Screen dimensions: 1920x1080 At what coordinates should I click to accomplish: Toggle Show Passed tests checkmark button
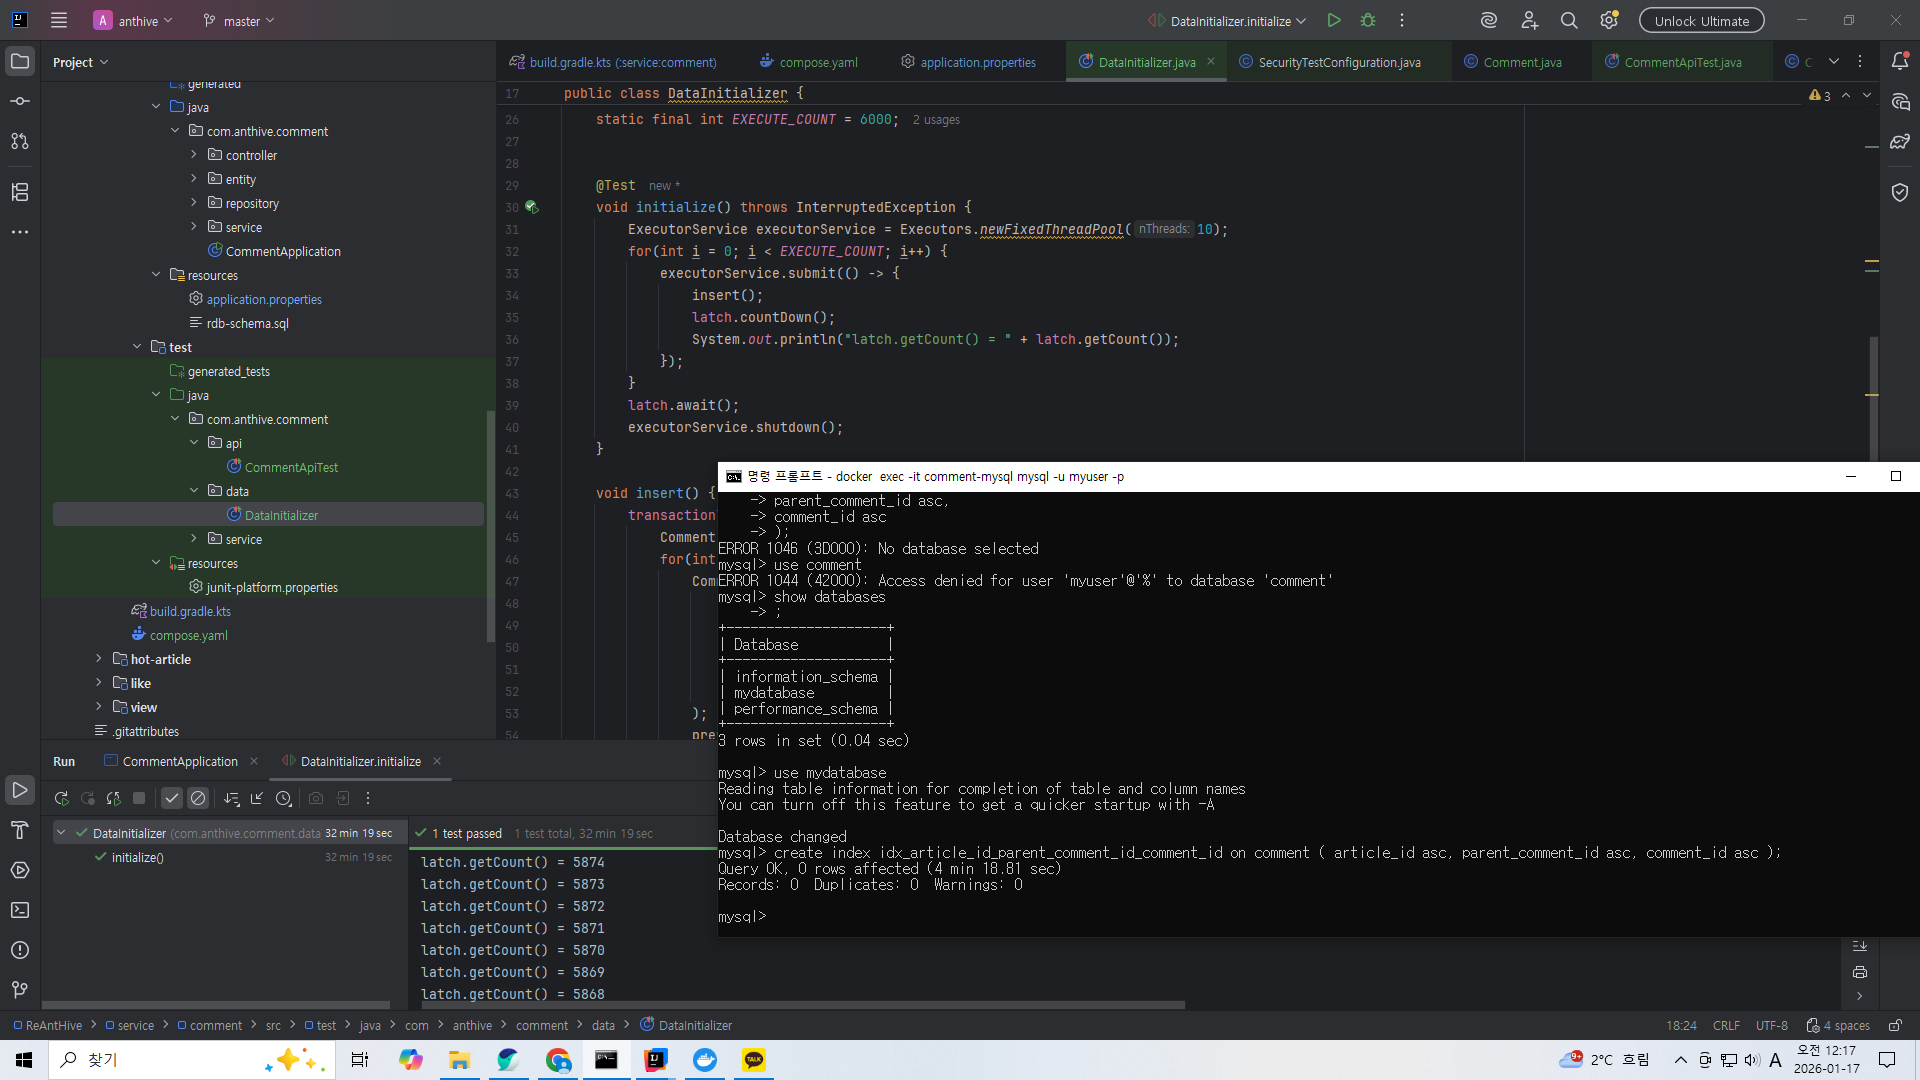tap(172, 798)
